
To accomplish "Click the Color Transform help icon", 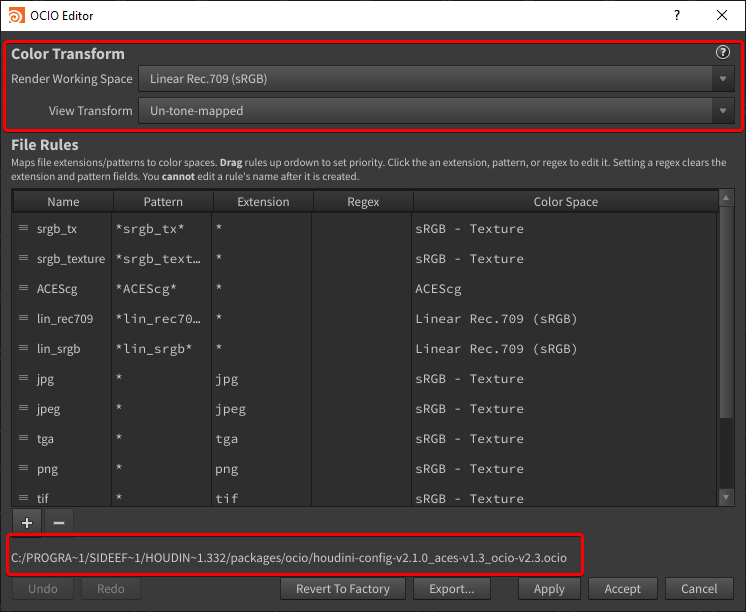I will click(722, 52).
